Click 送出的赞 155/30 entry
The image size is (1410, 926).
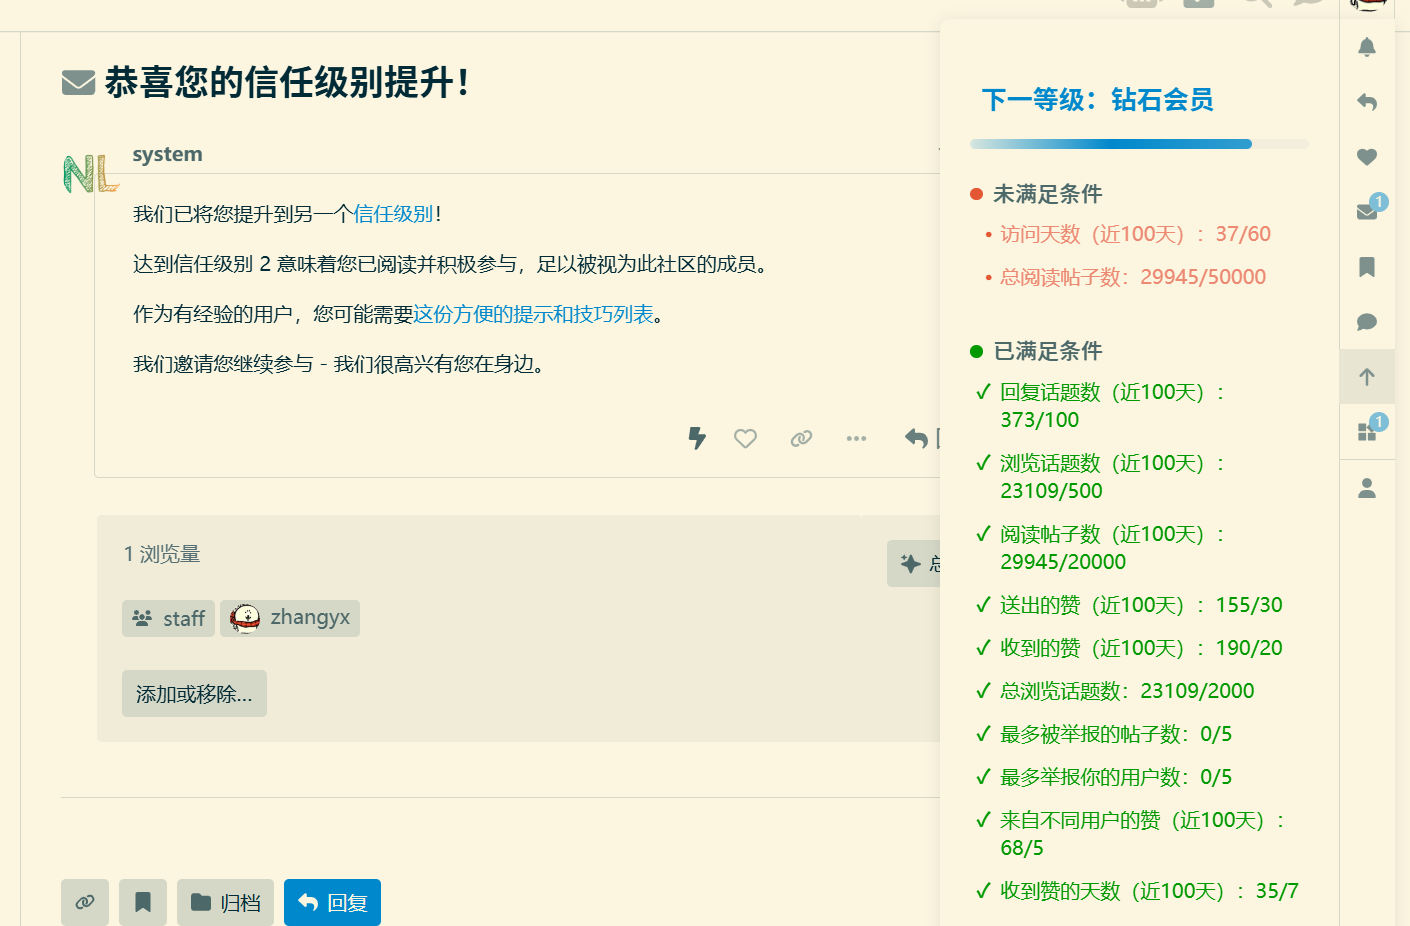coord(1141,605)
